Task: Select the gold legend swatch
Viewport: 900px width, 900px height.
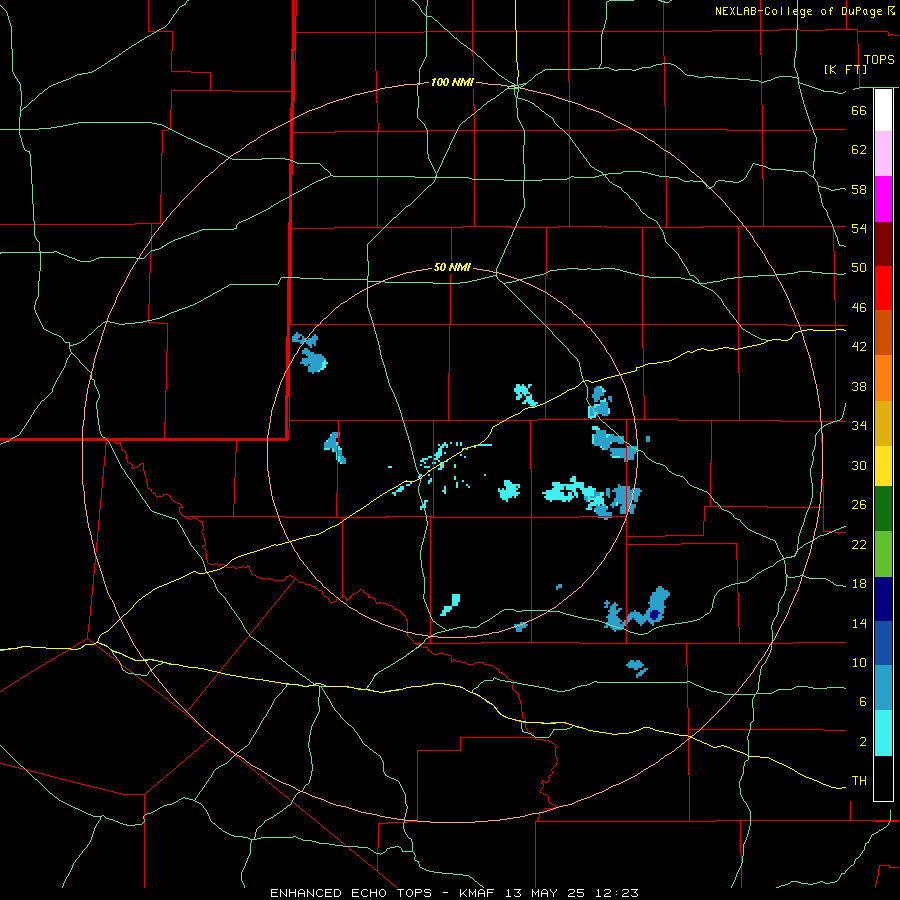Action: click(x=883, y=423)
